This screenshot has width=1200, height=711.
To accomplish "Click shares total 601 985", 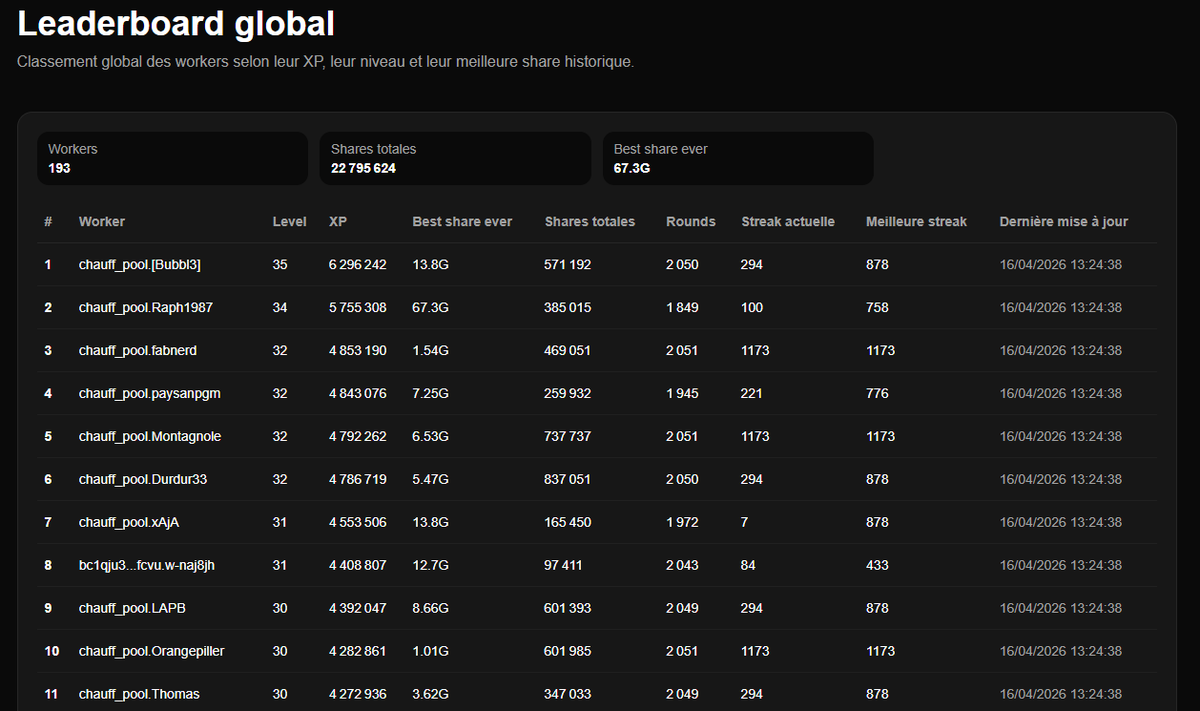I will [567, 652].
